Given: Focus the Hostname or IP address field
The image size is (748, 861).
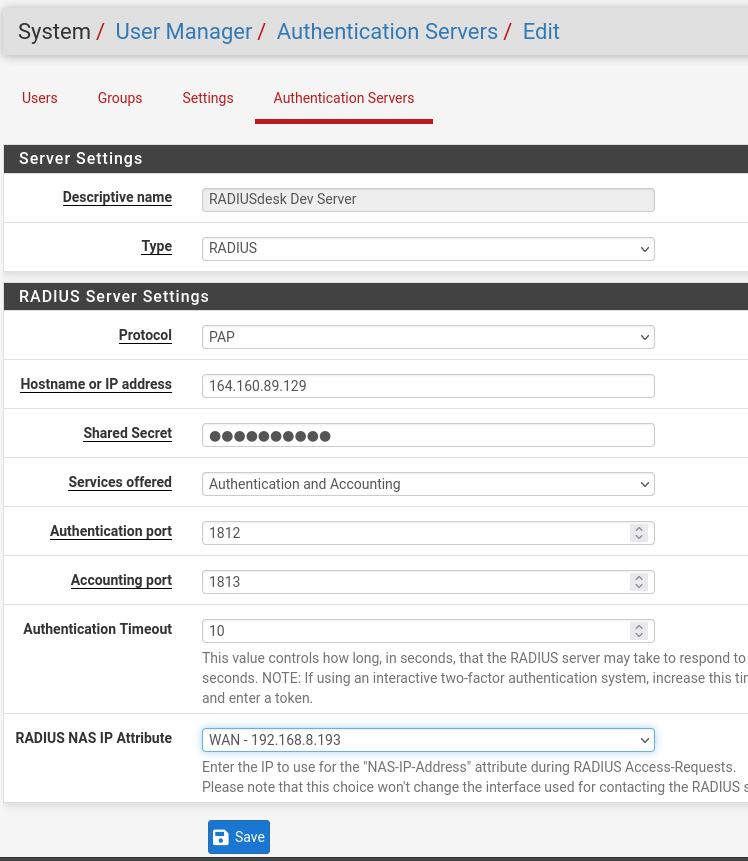Looking at the screenshot, I should (x=428, y=386).
